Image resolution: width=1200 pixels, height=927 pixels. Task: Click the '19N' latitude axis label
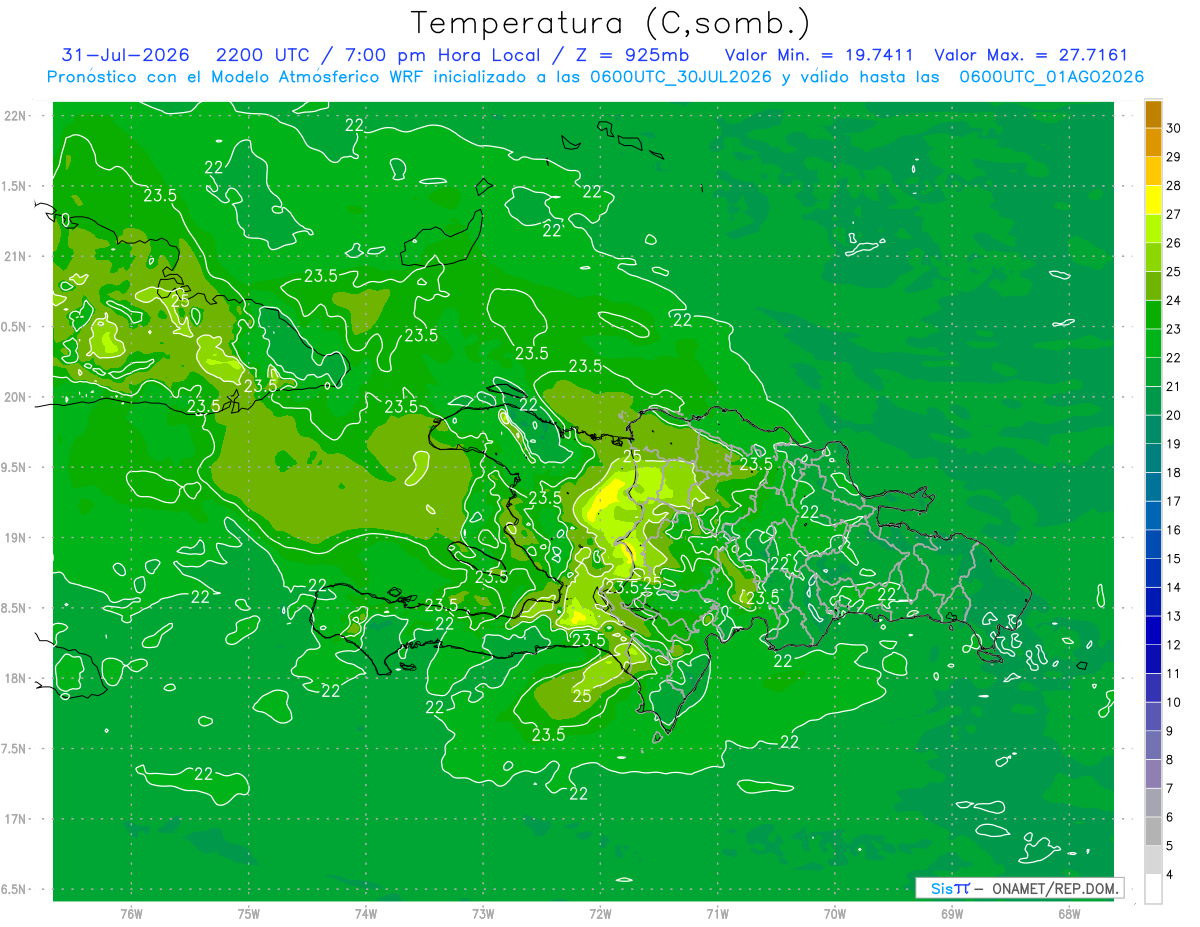(x=16, y=538)
